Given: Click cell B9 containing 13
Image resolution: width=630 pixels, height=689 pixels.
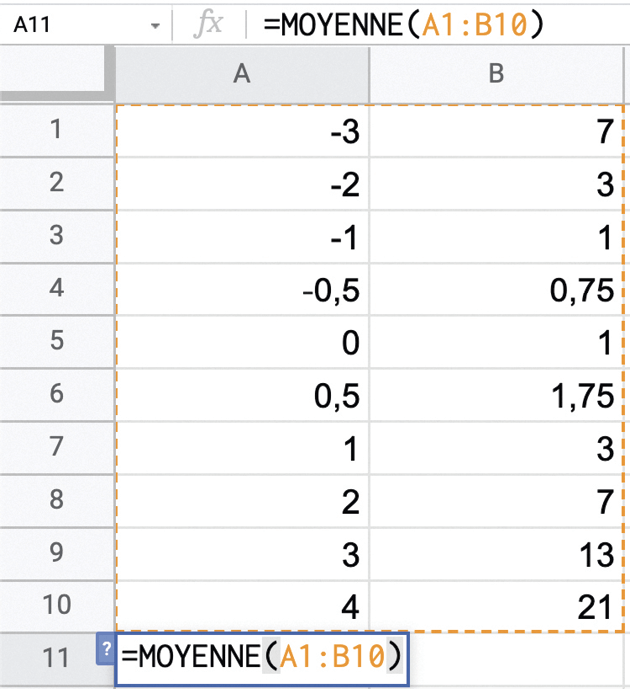Looking at the screenshot, I should [x=495, y=553].
